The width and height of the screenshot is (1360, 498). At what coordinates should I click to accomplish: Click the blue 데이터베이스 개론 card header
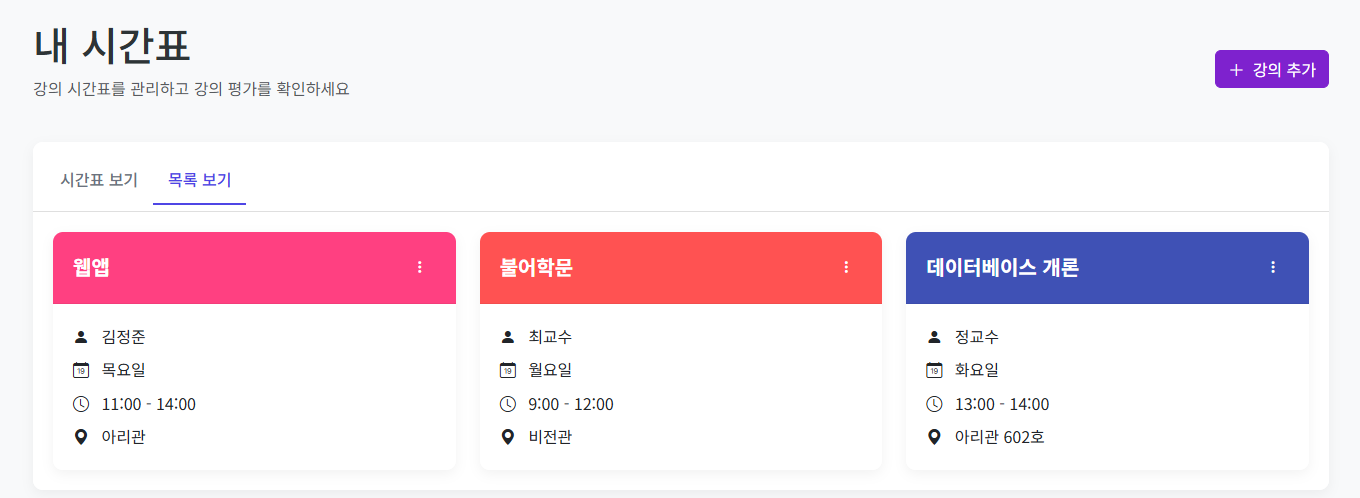1150,267
